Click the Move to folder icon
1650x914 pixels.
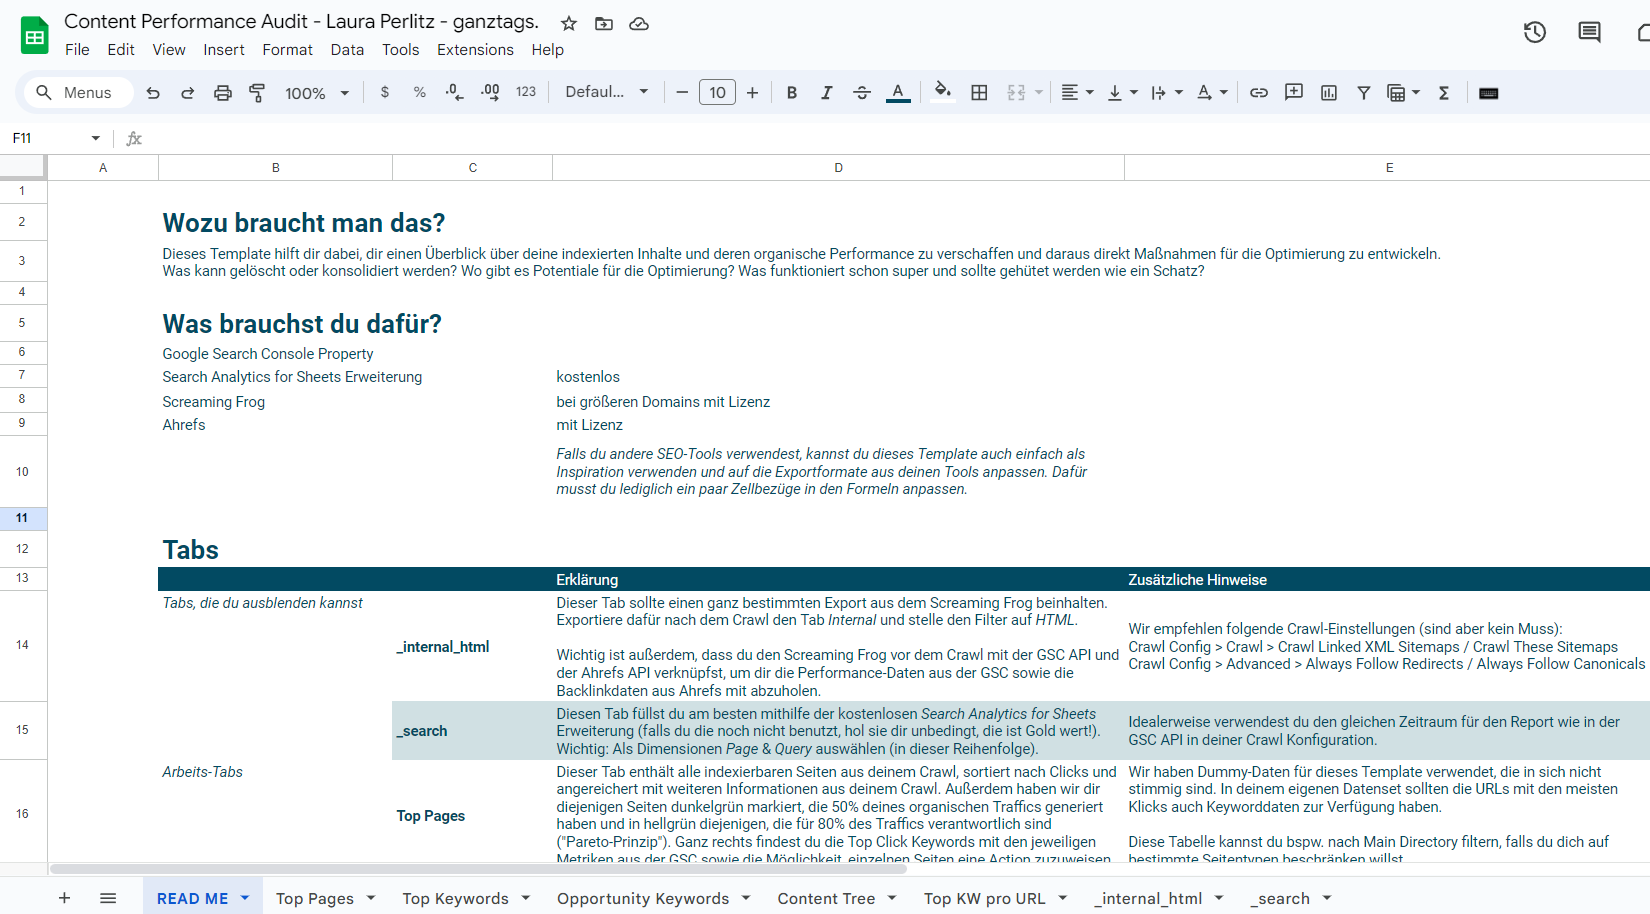(604, 23)
